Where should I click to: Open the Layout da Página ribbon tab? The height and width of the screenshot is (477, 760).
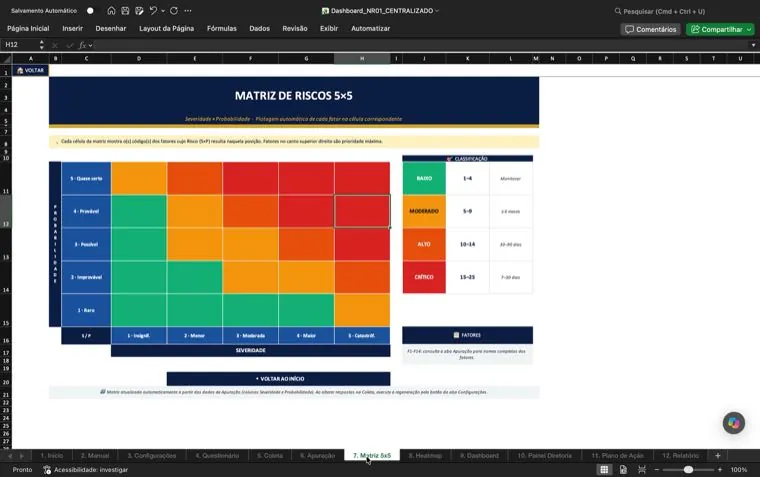click(x=166, y=29)
